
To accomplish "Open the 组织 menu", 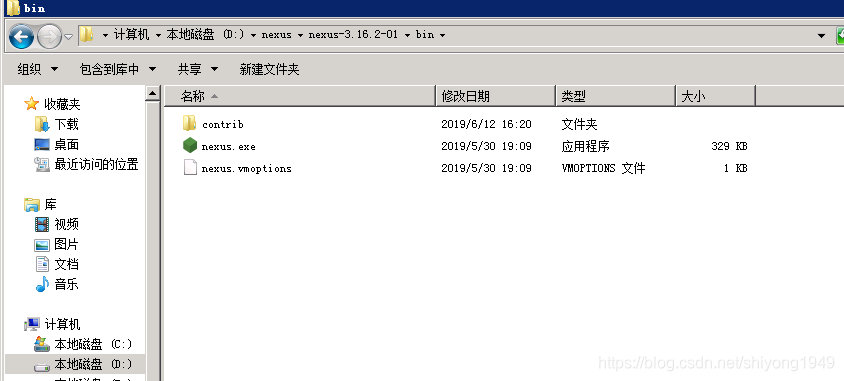I will pyautogui.click(x=38, y=69).
